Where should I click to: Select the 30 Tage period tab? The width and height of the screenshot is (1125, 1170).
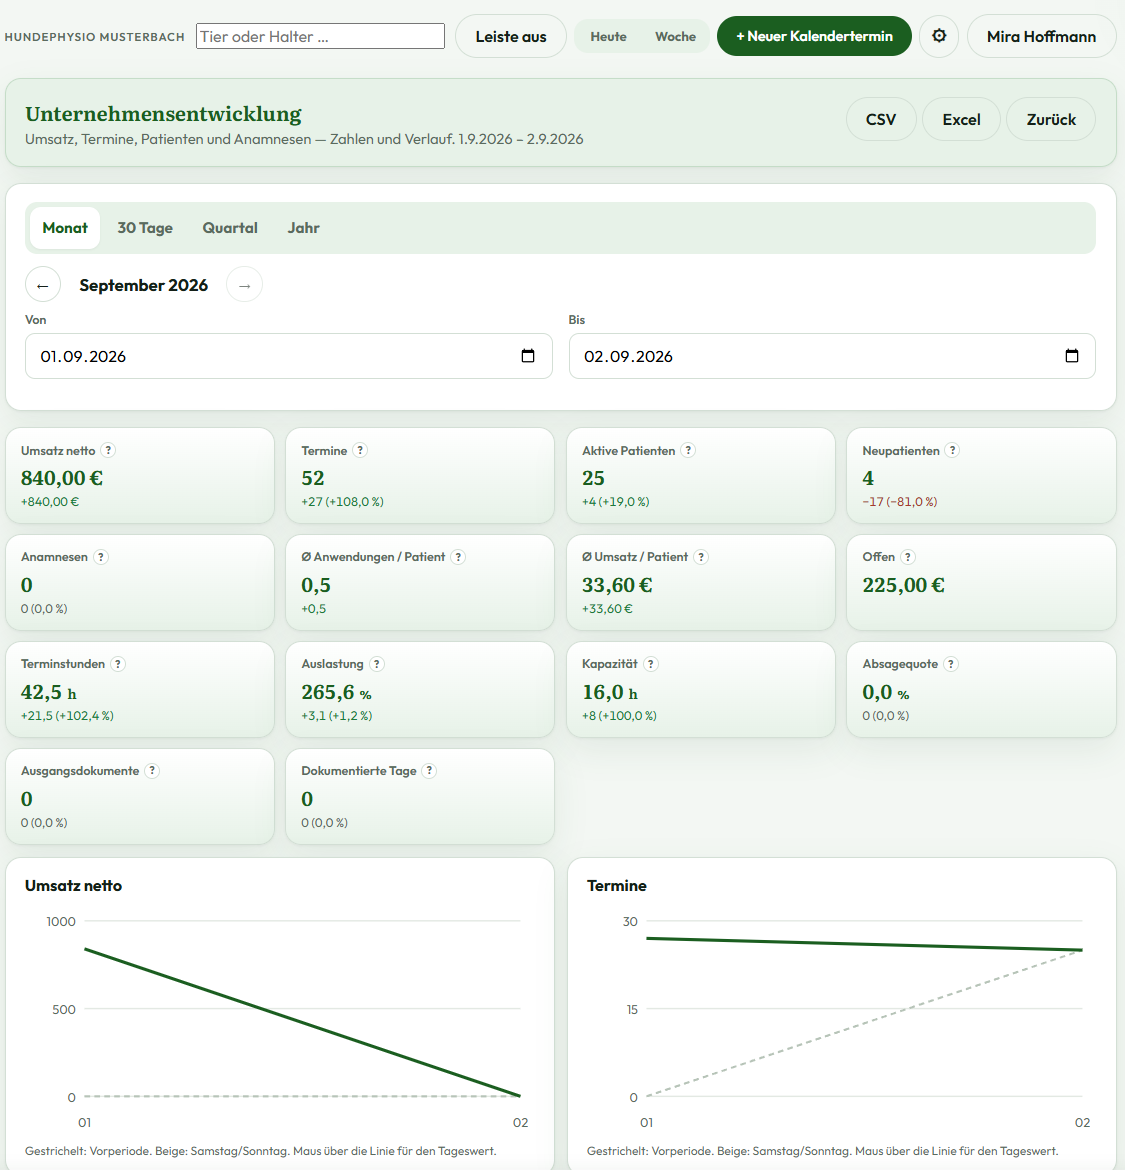coord(145,228)
